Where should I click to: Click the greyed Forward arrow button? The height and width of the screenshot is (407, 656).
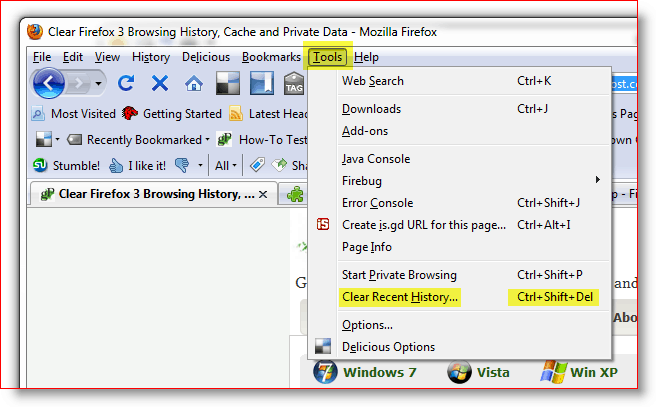point(78,84)
